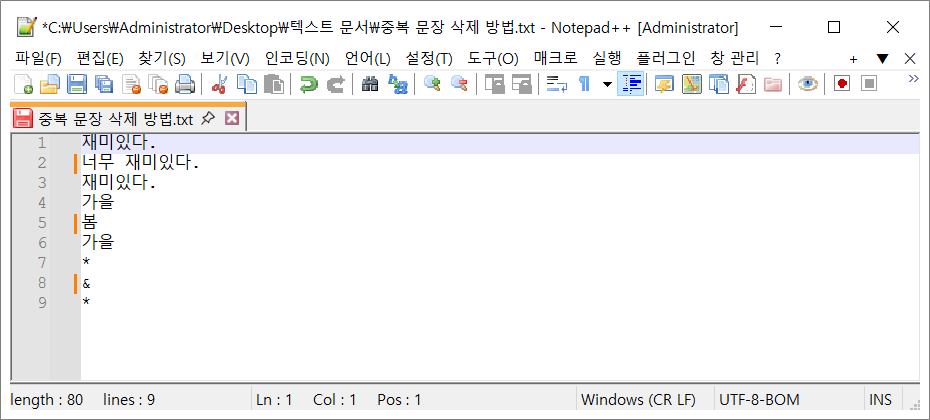Click the length : 80 status entry
930x420 pixels.
point(47,400)
